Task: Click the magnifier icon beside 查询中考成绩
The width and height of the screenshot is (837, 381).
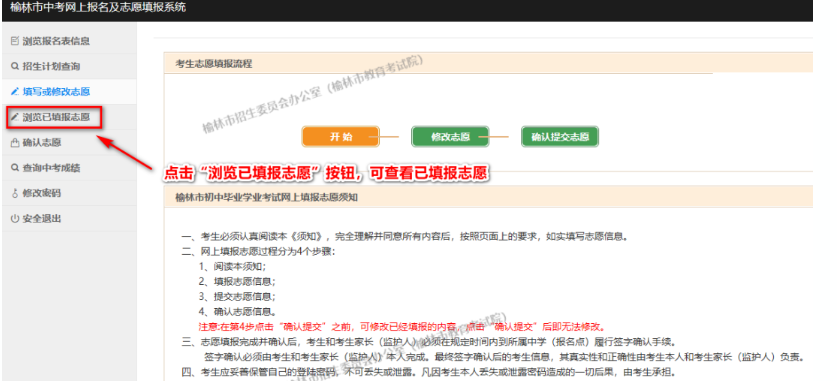Action: click(14, 168)
